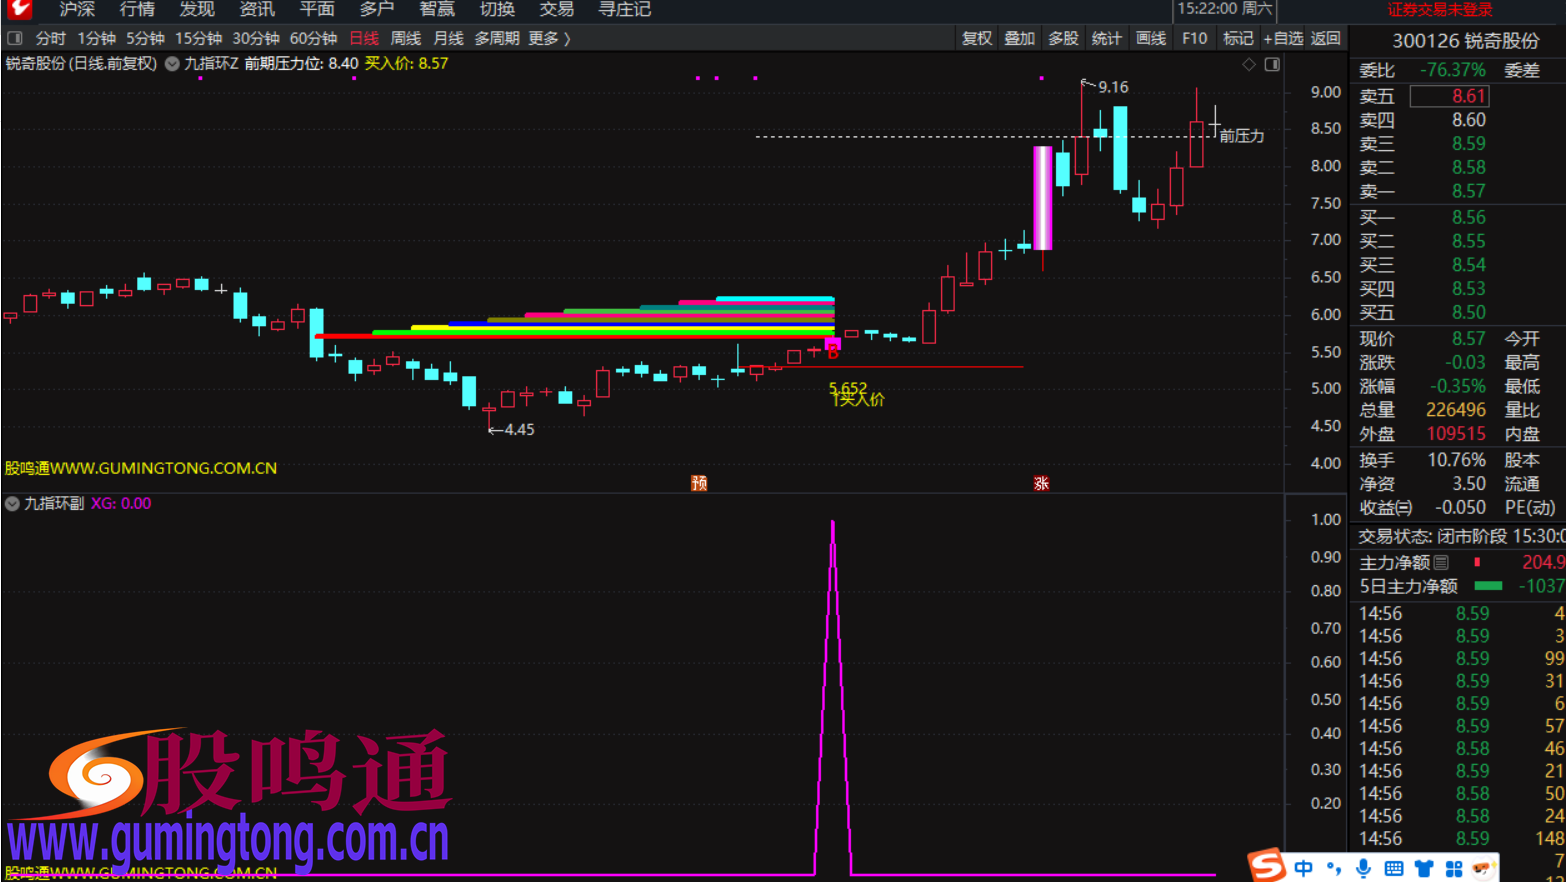Click the microphone icon in IME bar
1566x882 pixels.
[1363, 868]
